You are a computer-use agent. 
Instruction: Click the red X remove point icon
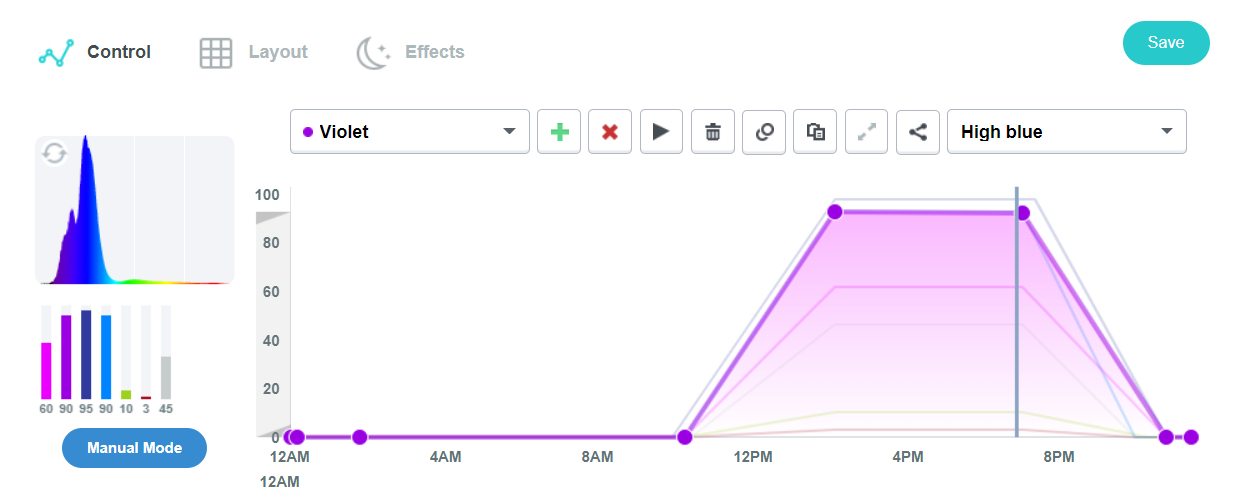click(x=610, y=132)
